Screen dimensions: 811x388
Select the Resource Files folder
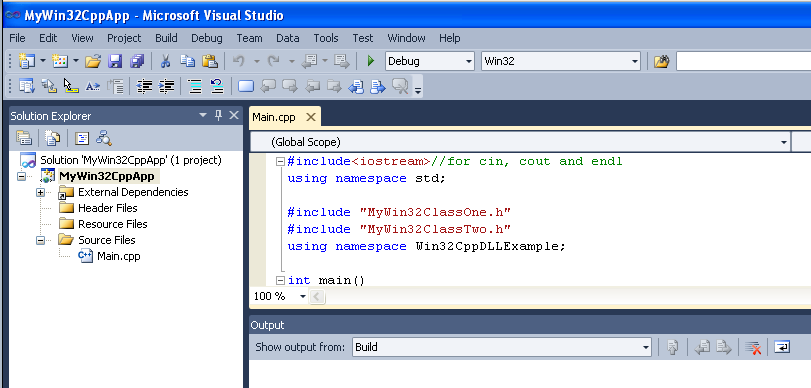coord(112,224)
